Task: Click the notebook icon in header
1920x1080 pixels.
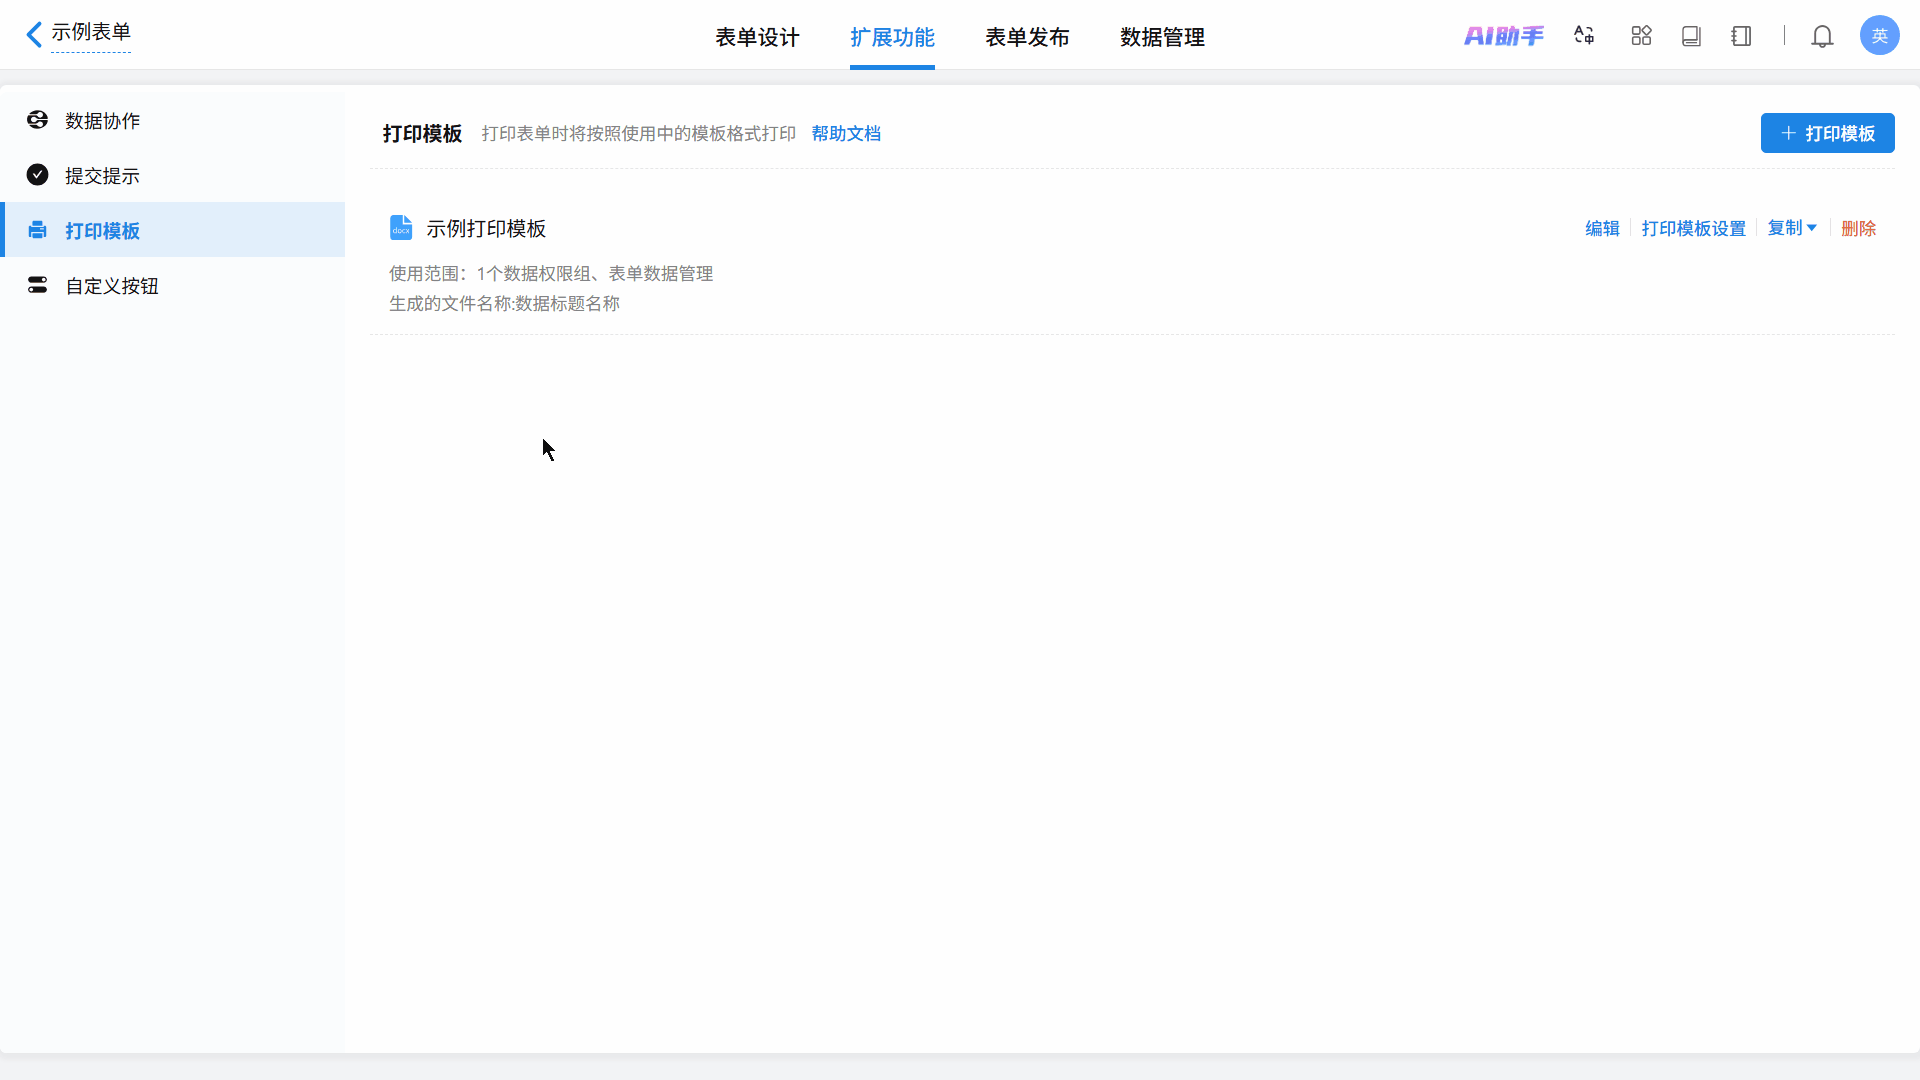Action: pos(1741,36)
